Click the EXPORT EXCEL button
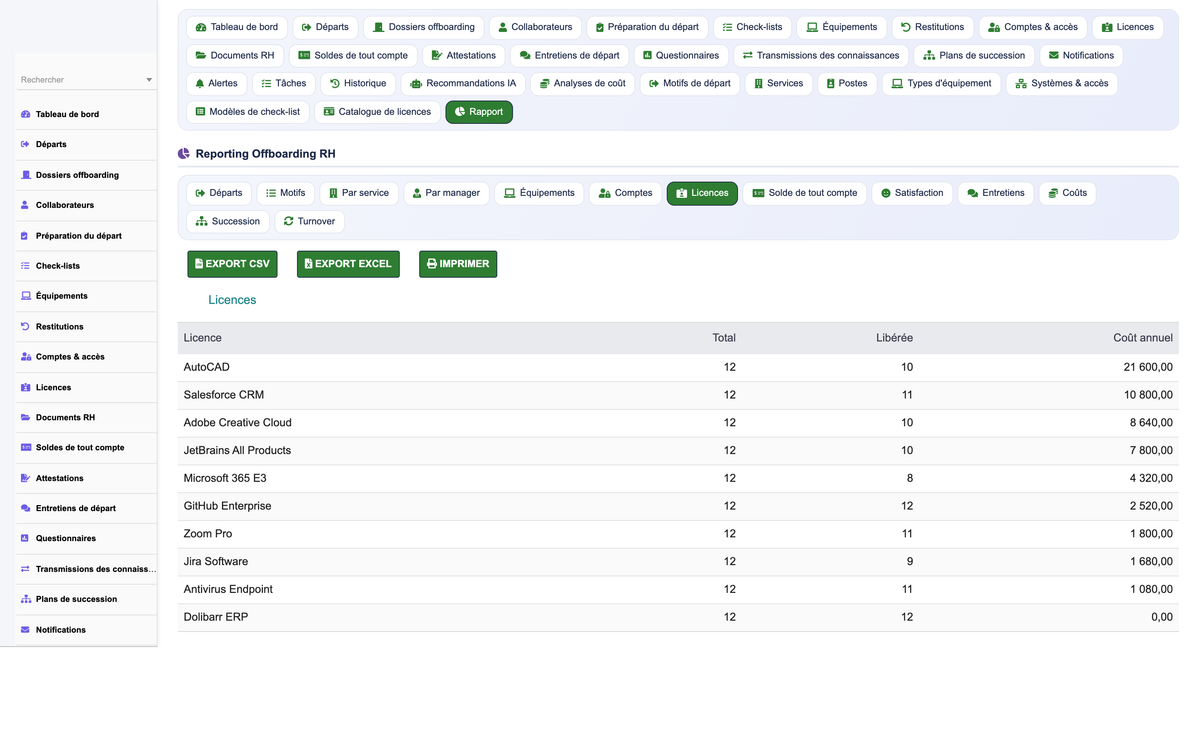1200x743 pixels. tap(348, 264)
